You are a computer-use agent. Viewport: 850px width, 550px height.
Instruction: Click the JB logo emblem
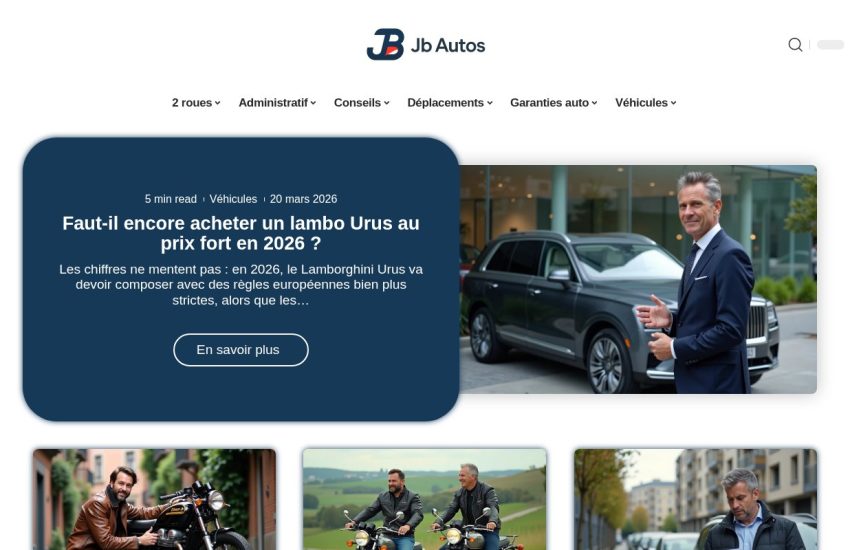[385, 44]
